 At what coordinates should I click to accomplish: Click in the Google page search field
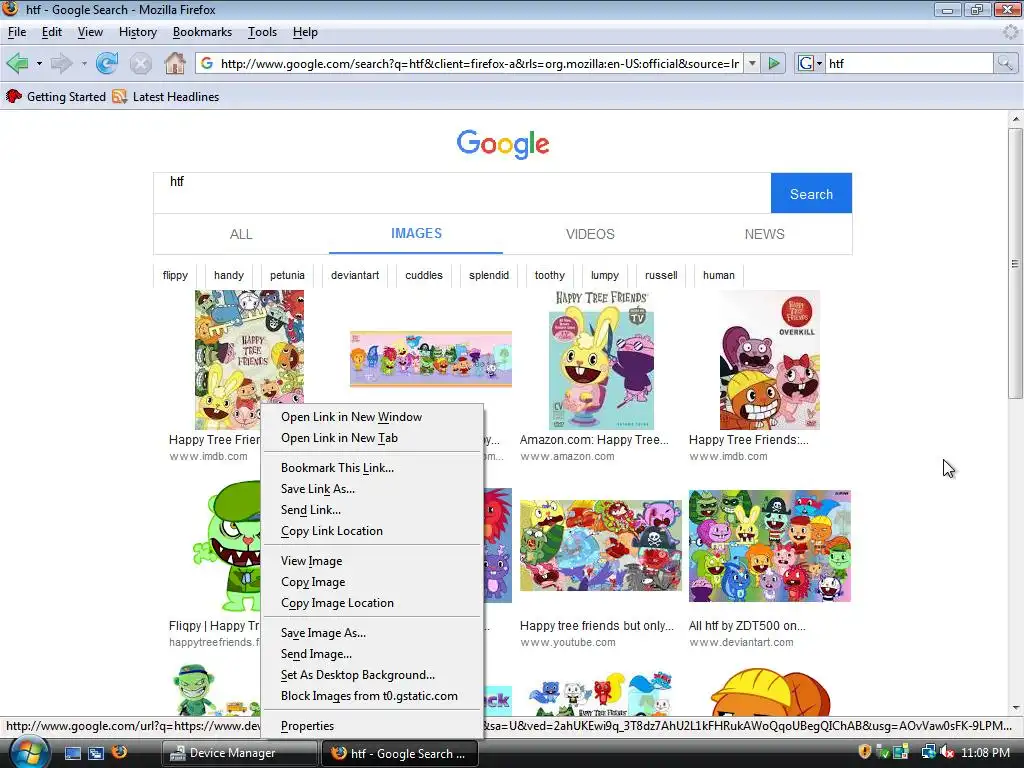[462, 193]
